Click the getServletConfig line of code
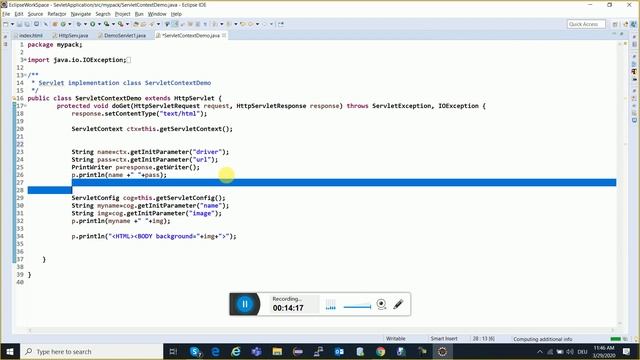Image resolution: width=640 pixels, height=360 pixels. click(148, 198)
